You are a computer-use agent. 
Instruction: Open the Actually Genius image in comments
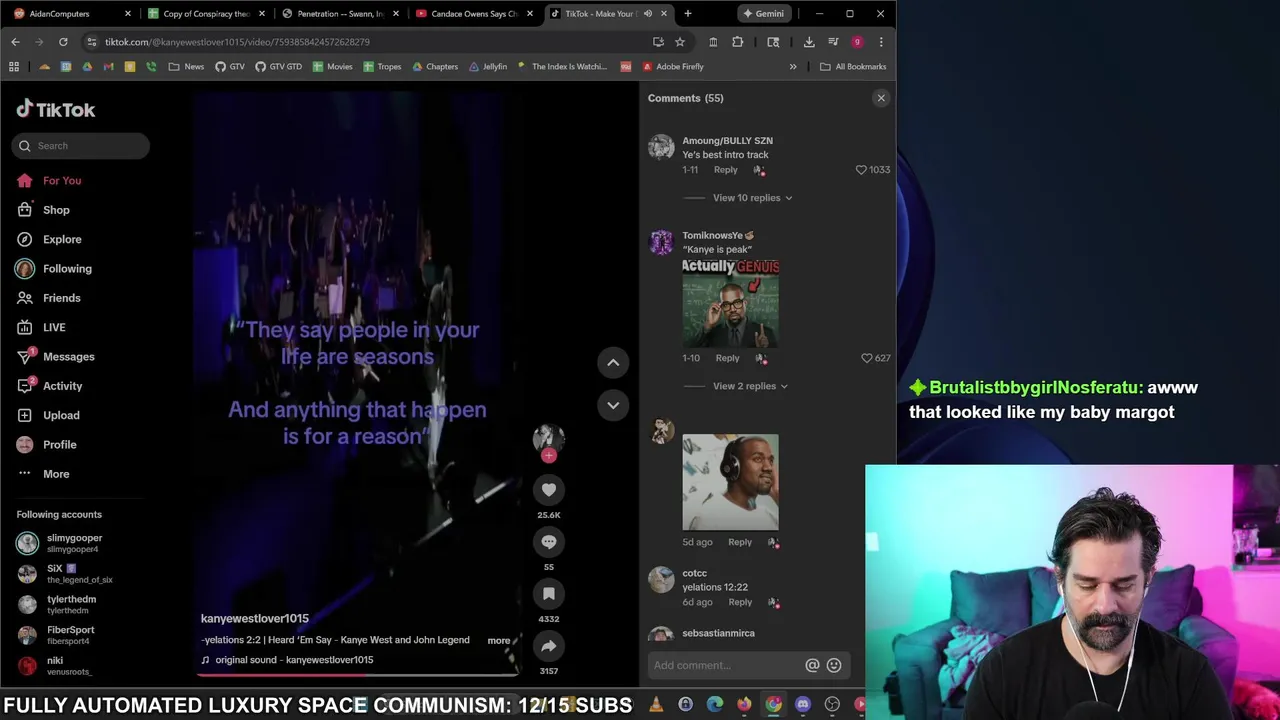pos(730,303)
